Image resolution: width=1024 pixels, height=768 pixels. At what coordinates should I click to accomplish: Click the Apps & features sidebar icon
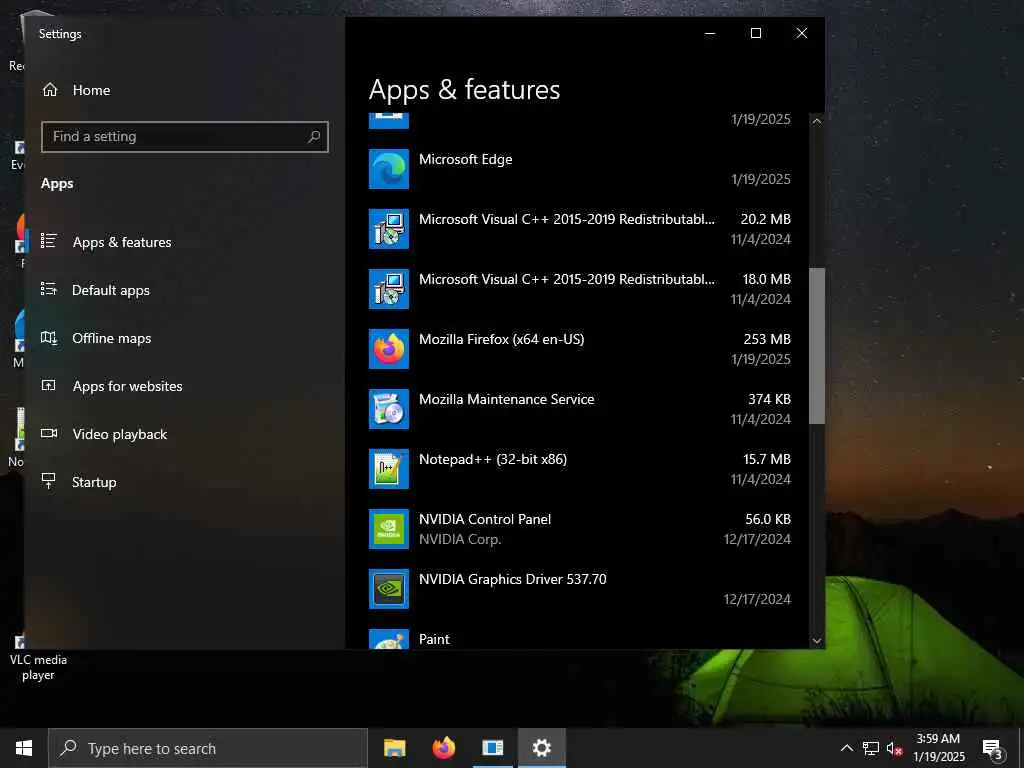coord(49,241)
